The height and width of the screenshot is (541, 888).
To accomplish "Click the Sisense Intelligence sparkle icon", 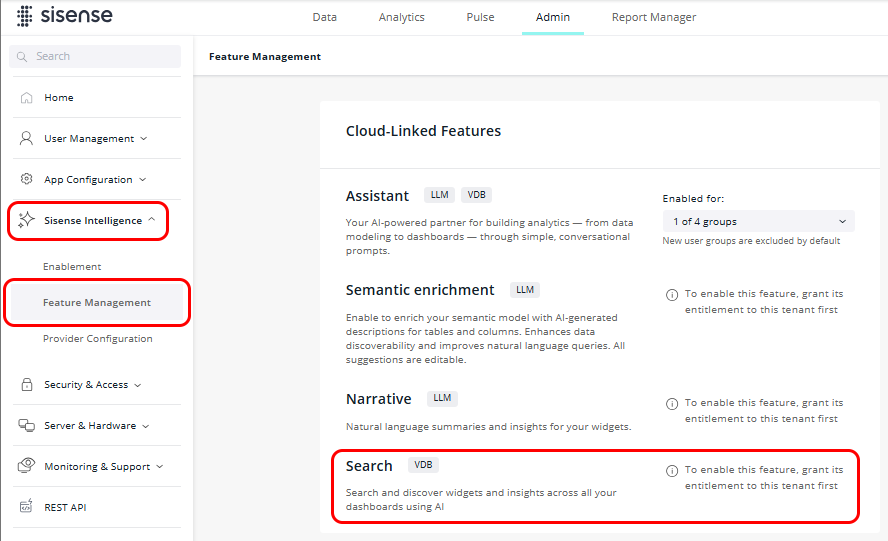I will [26, 220].
